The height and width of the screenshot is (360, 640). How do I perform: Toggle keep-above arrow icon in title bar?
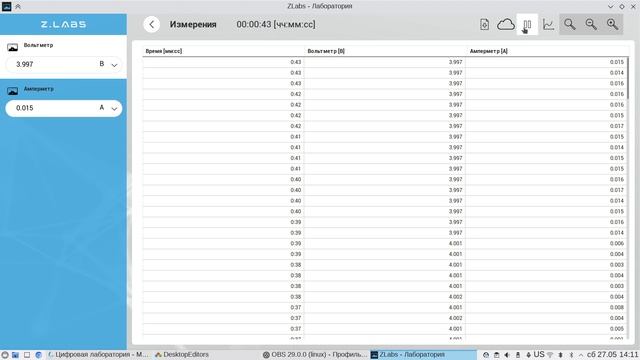pos(18,6)
